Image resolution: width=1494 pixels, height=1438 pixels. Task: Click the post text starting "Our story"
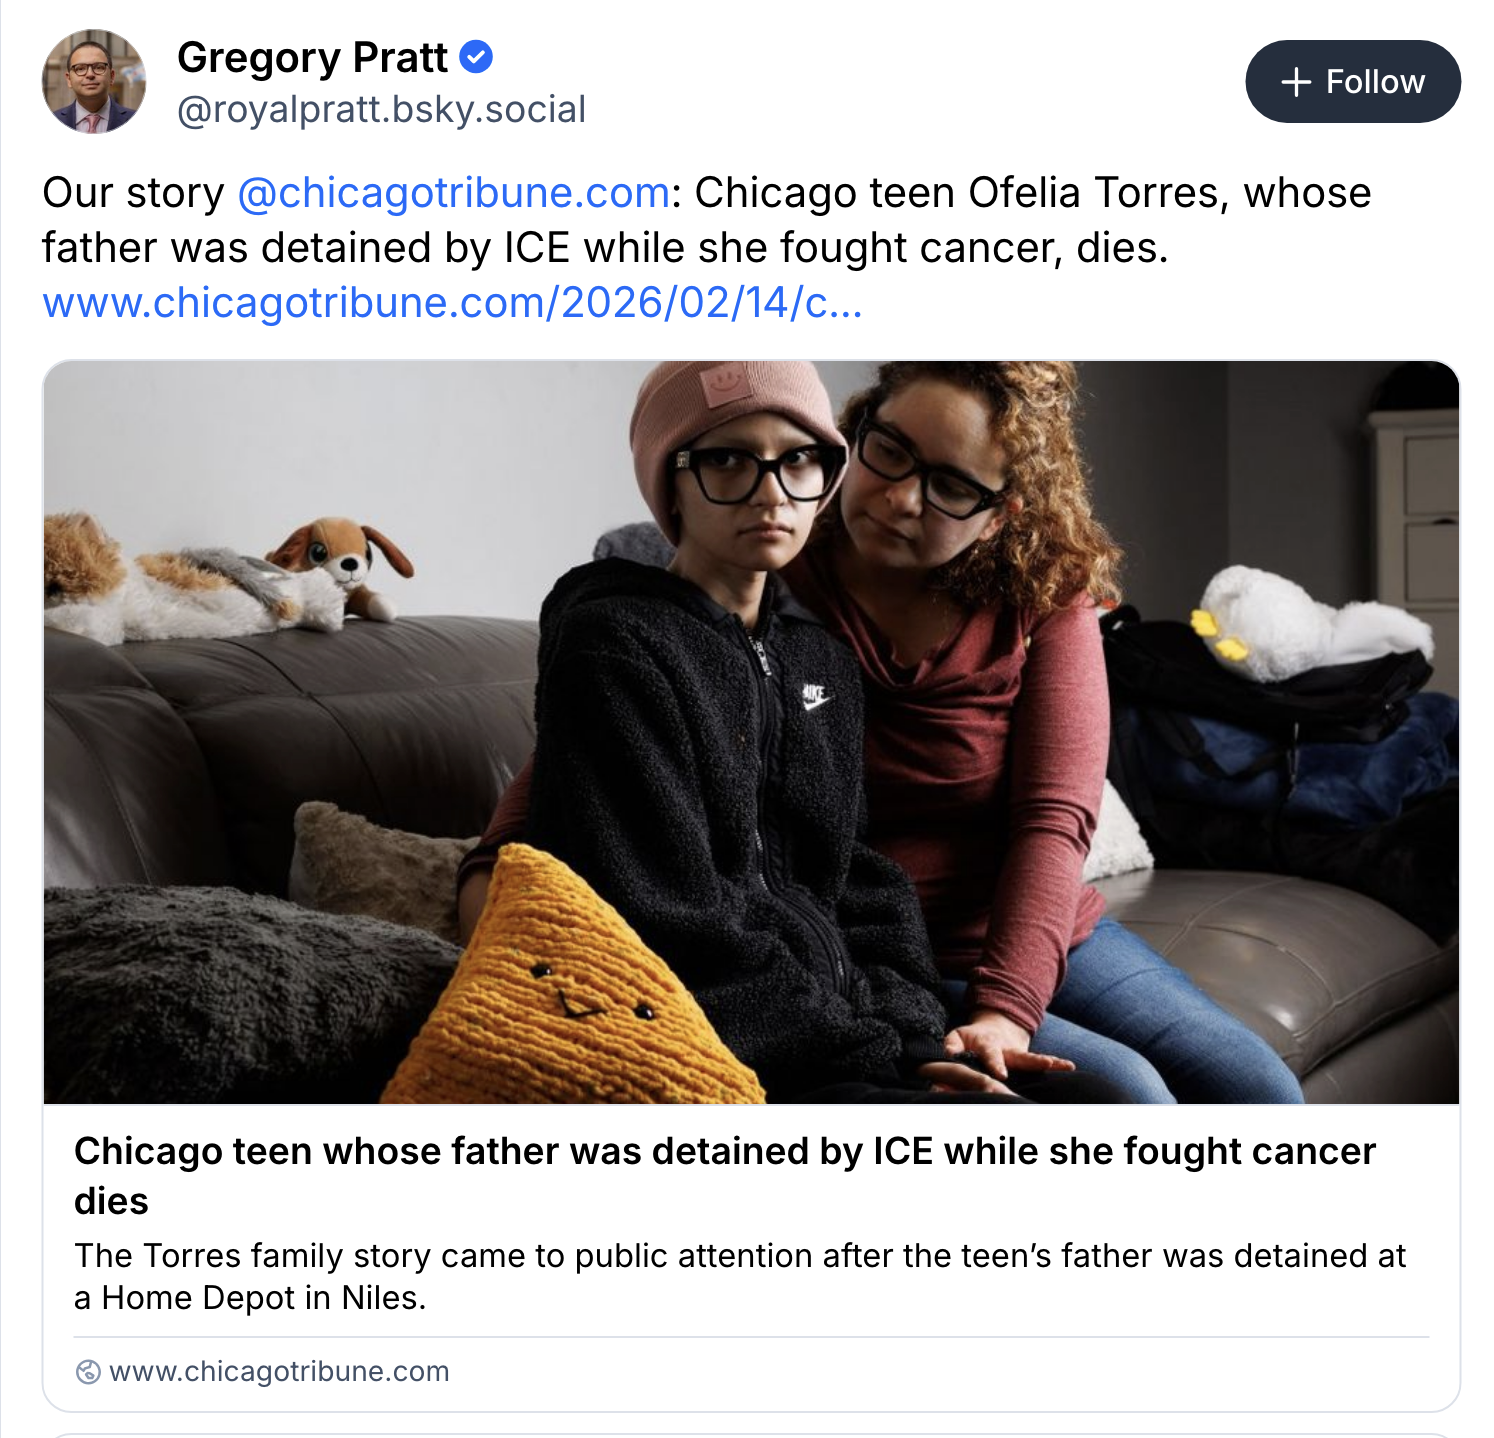pyautogui.click(x=133, y=193)
